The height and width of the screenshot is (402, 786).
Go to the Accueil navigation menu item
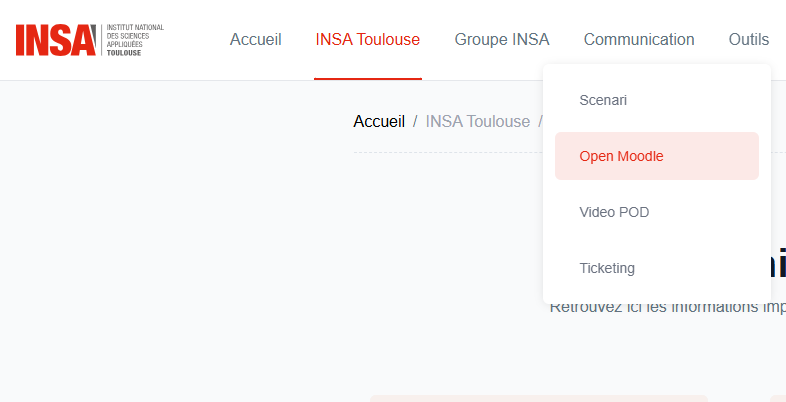coord(256,40)
